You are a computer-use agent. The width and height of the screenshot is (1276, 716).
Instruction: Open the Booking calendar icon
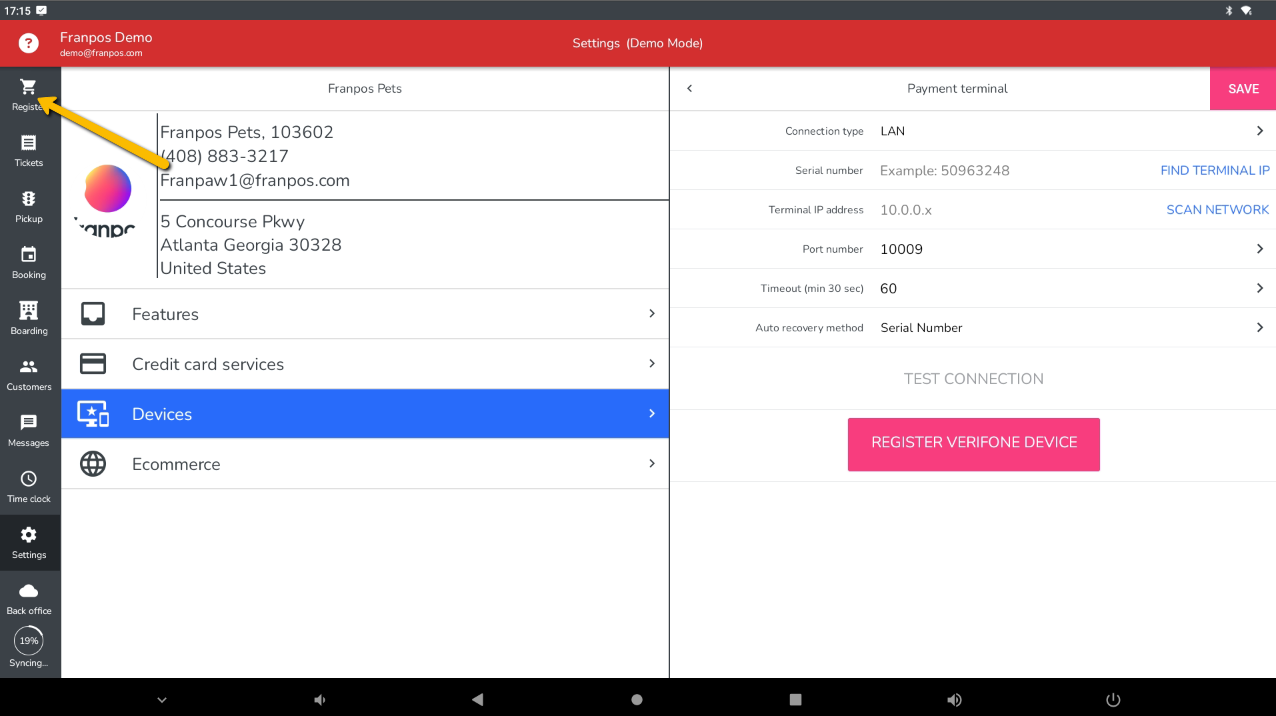click(28, 256)
